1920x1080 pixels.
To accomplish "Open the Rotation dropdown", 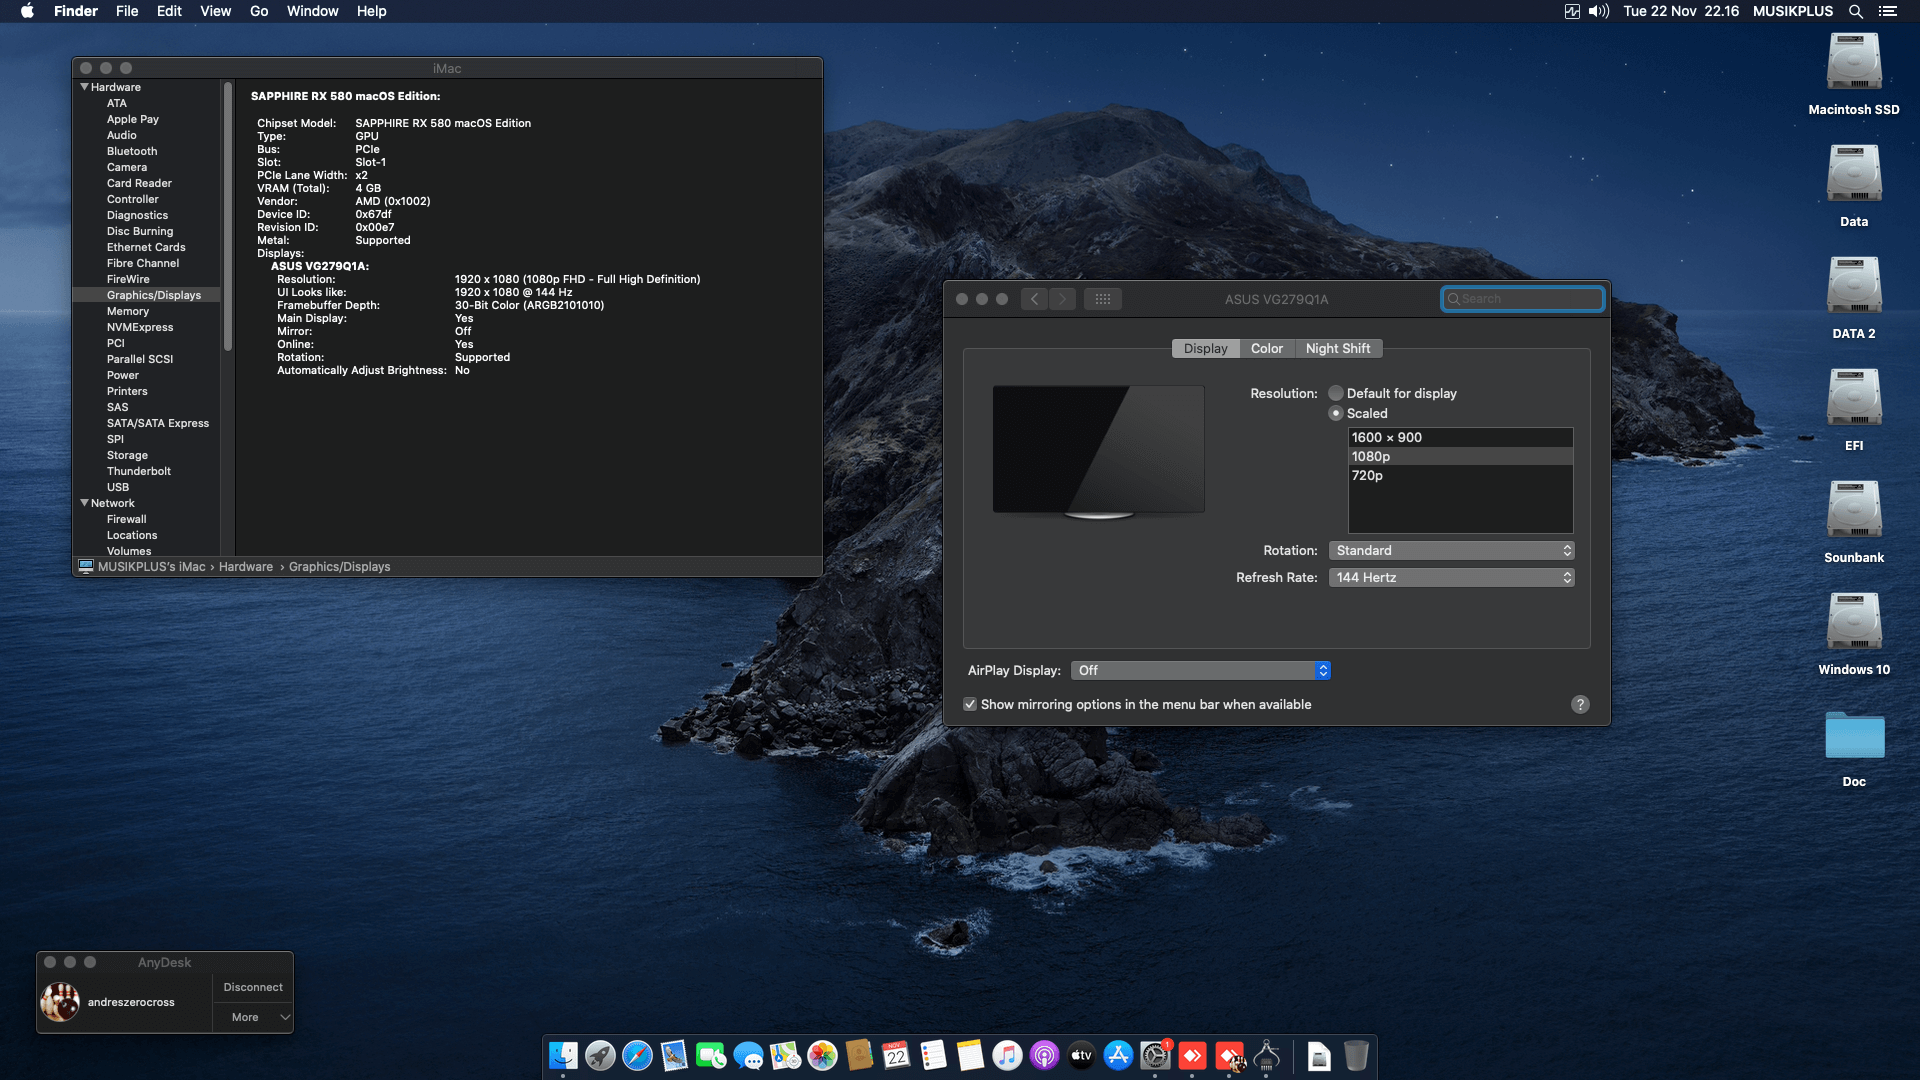I will [1451, 551].
